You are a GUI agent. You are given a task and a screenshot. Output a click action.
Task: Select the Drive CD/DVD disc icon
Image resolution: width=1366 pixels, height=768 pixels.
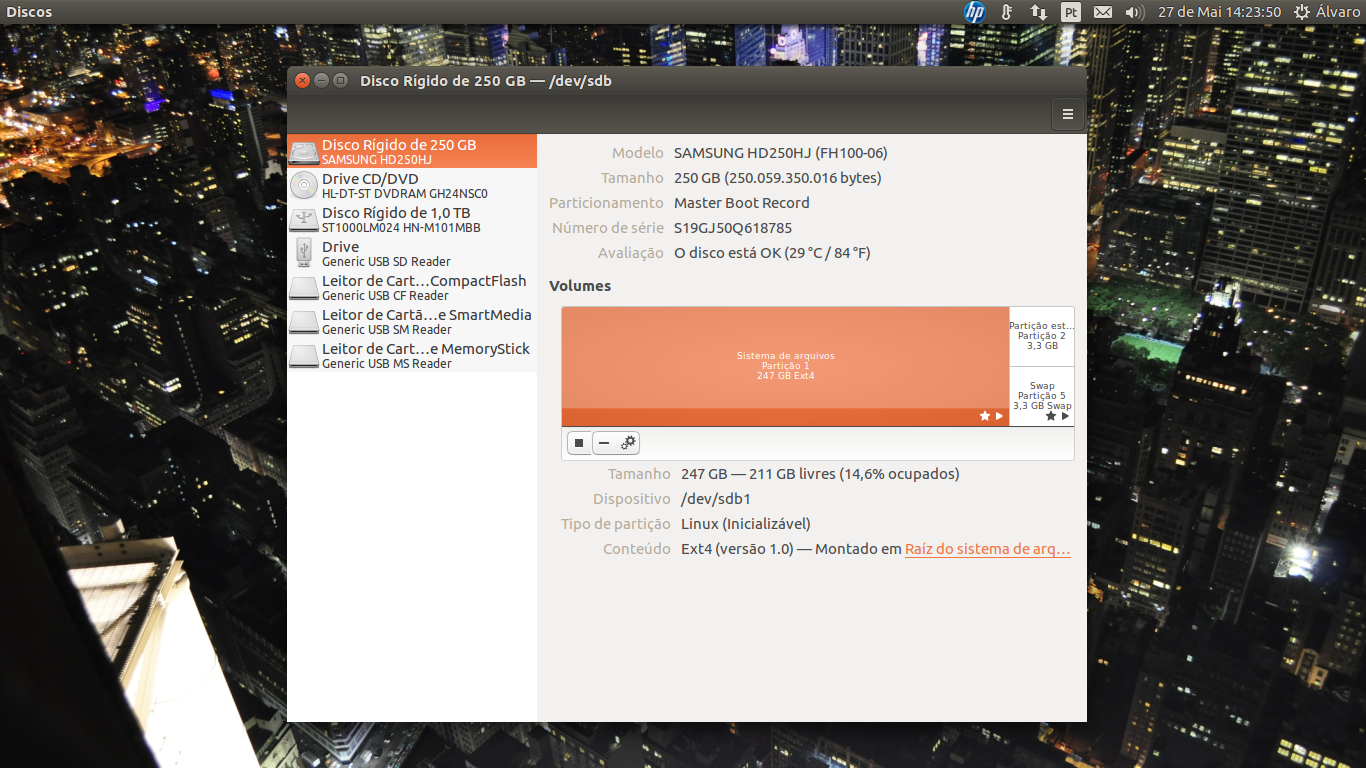(x=304, y=186)
